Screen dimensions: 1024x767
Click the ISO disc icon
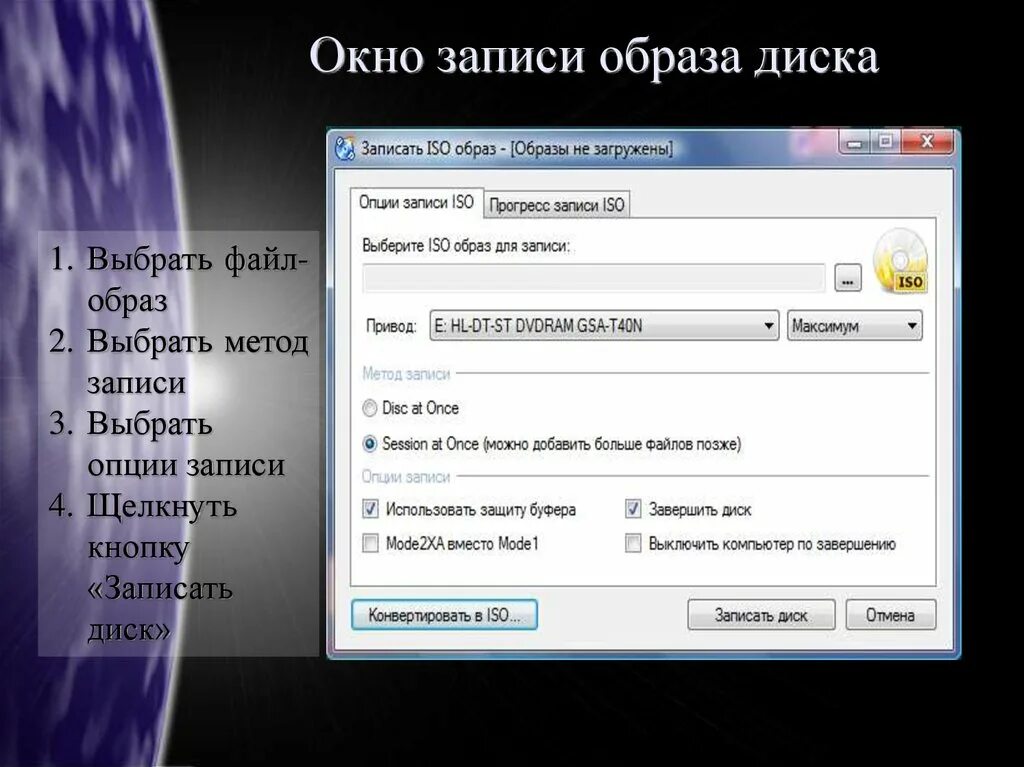coord(902,262)
